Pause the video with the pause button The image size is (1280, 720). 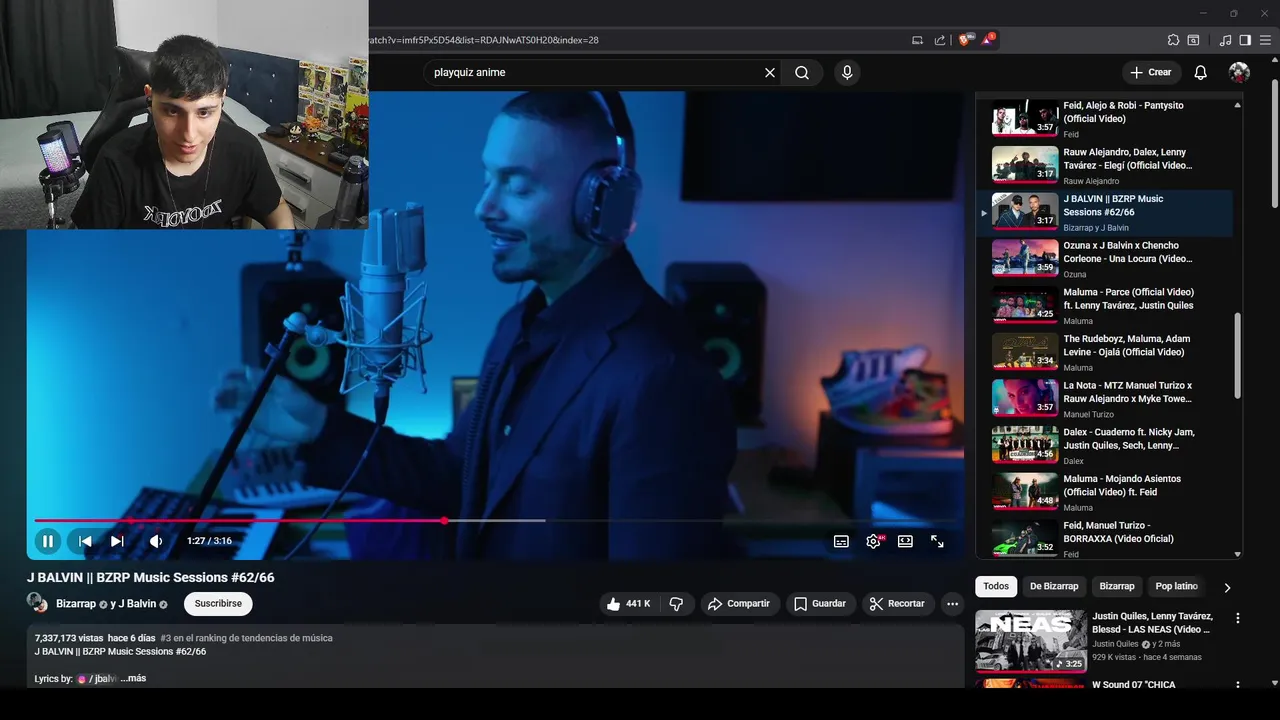[47, 541]
